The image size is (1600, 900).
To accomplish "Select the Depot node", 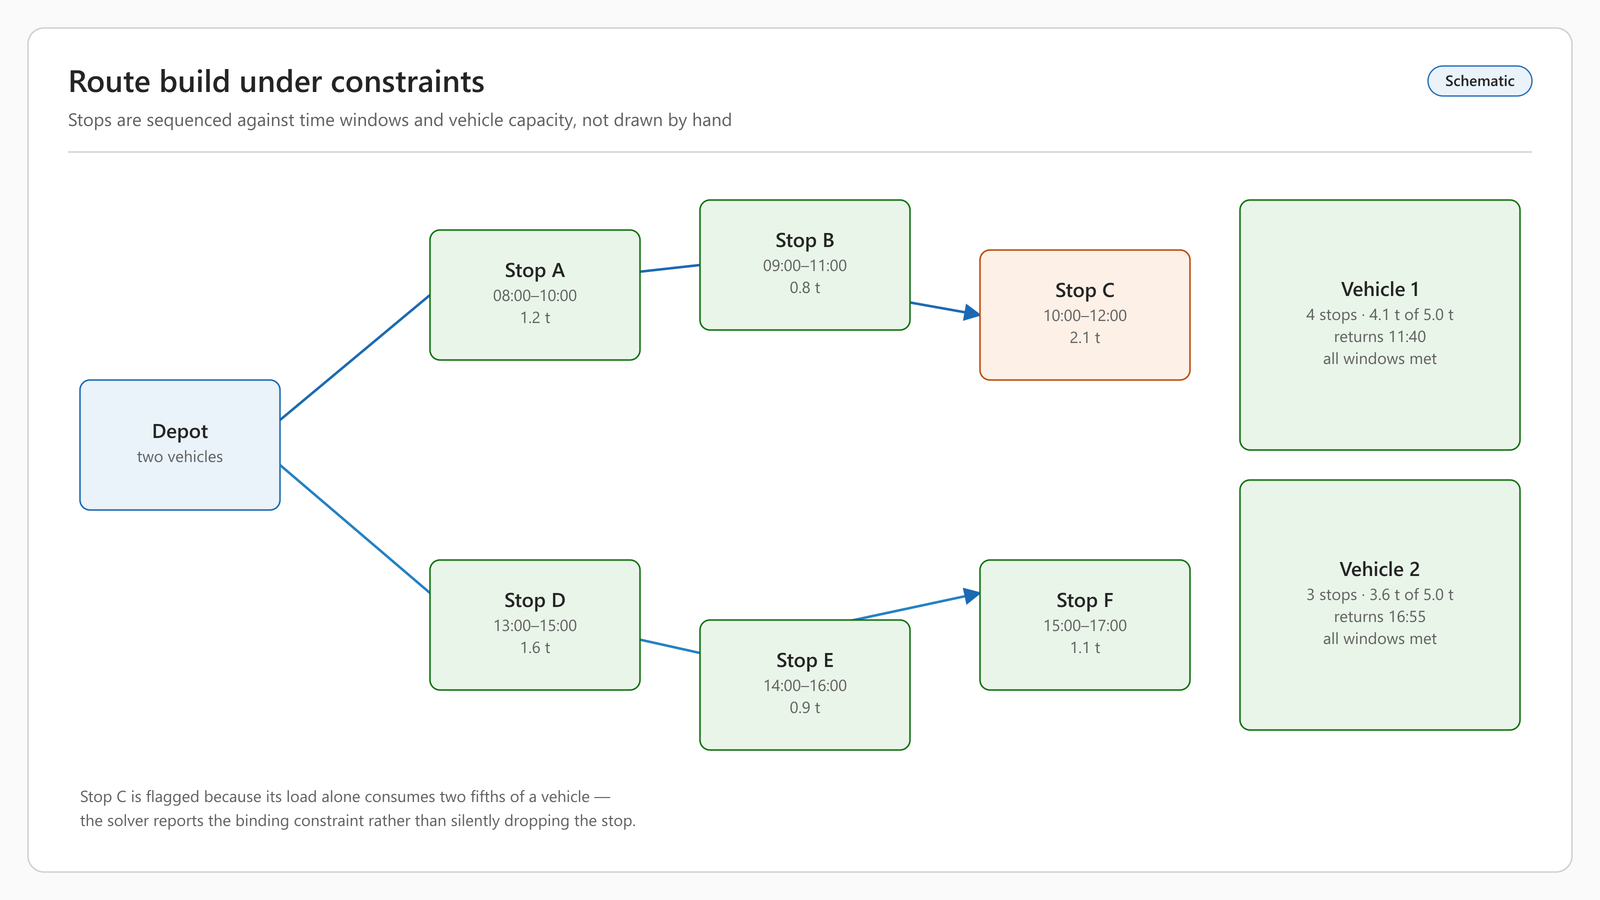I will 180,445.
